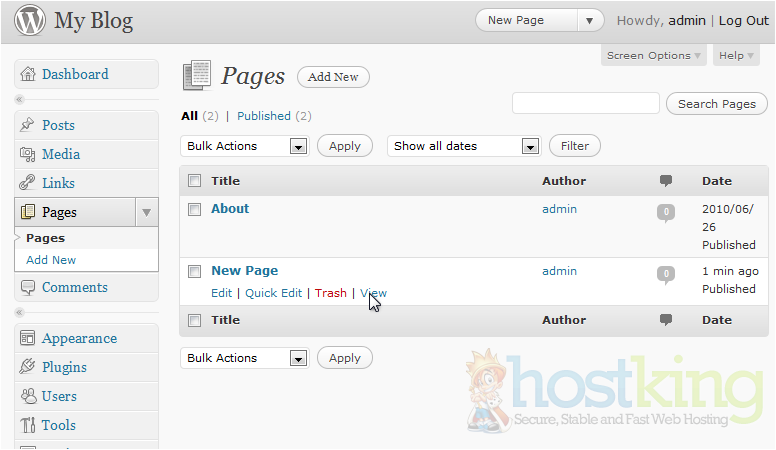776x450 pixels.
Task: Open the Screen Options tab
Action: coord(654,56)
